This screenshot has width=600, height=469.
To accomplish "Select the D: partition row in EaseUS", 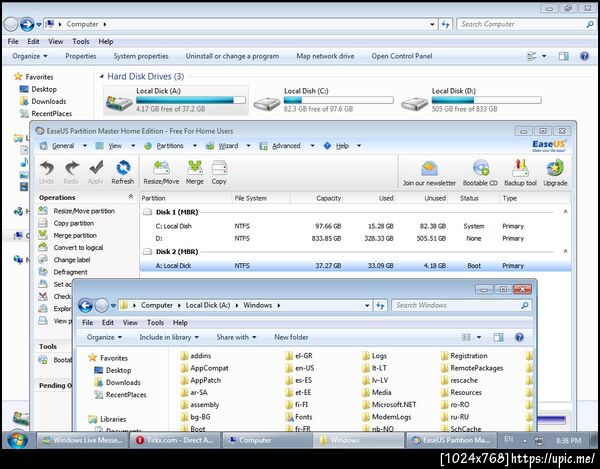I will [355, 238].
